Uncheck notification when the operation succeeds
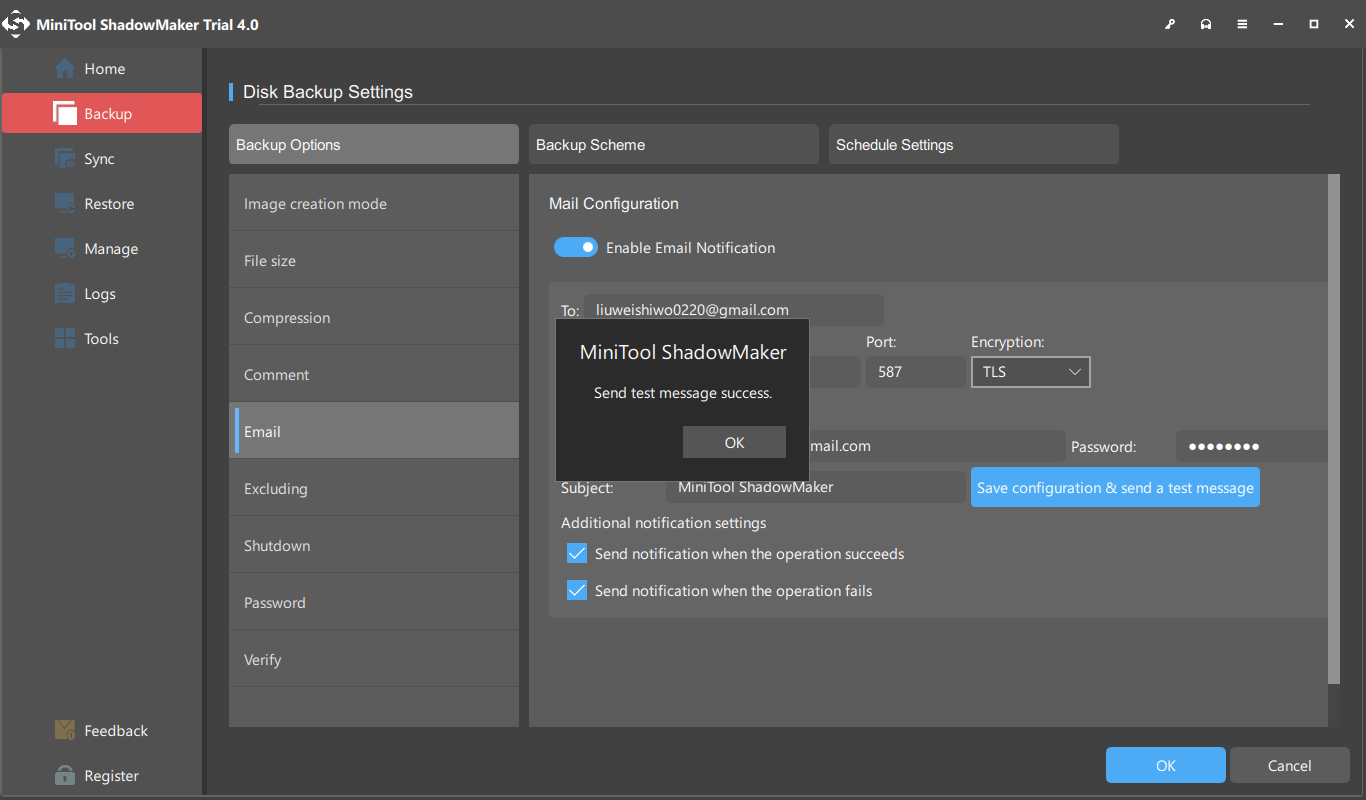 pos(577,553)
